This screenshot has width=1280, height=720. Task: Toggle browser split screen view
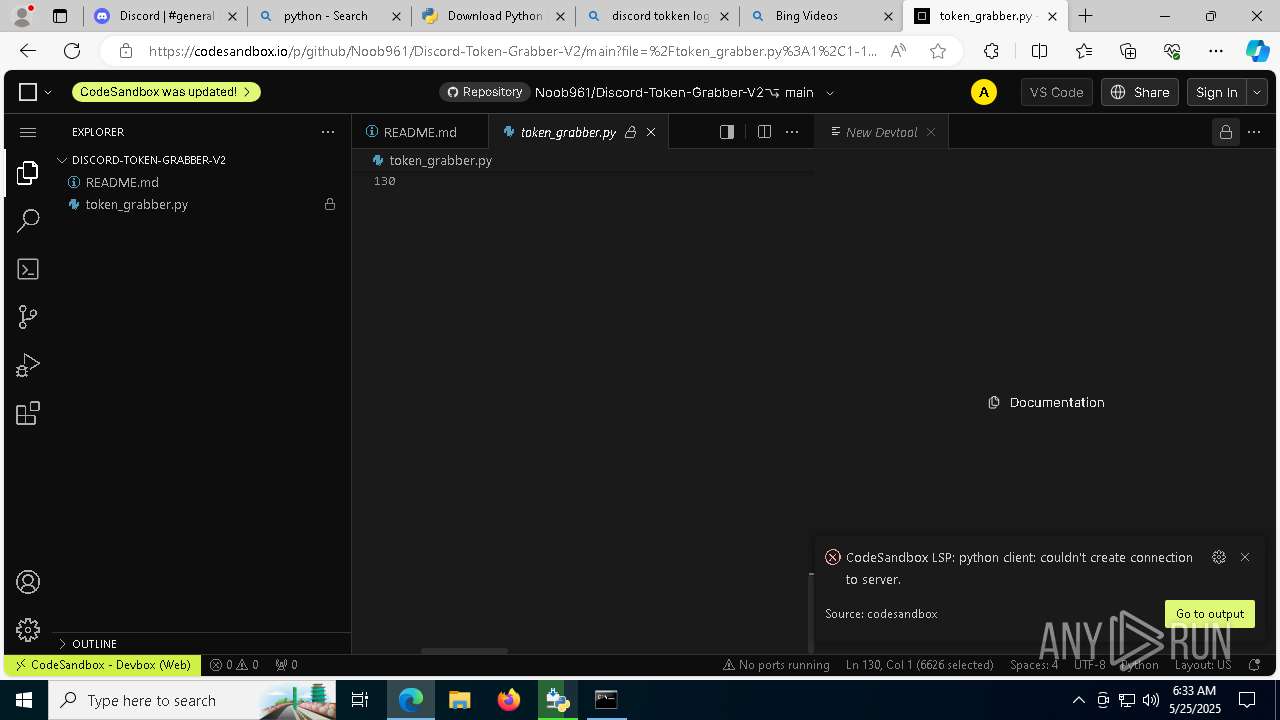[1039, 51]
